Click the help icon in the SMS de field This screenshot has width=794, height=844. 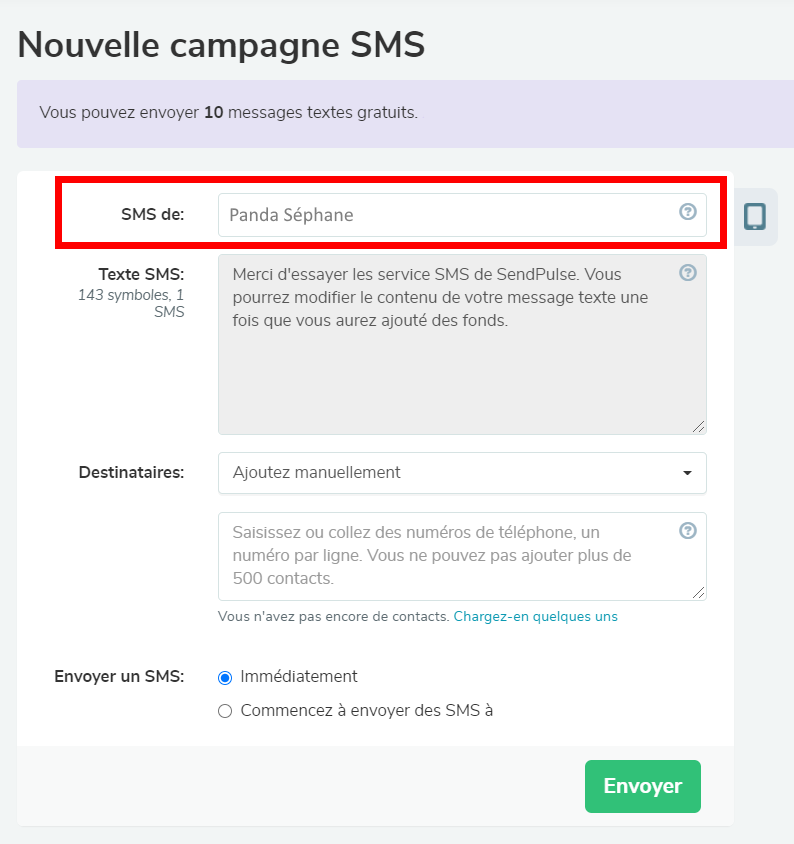[688, 212]
